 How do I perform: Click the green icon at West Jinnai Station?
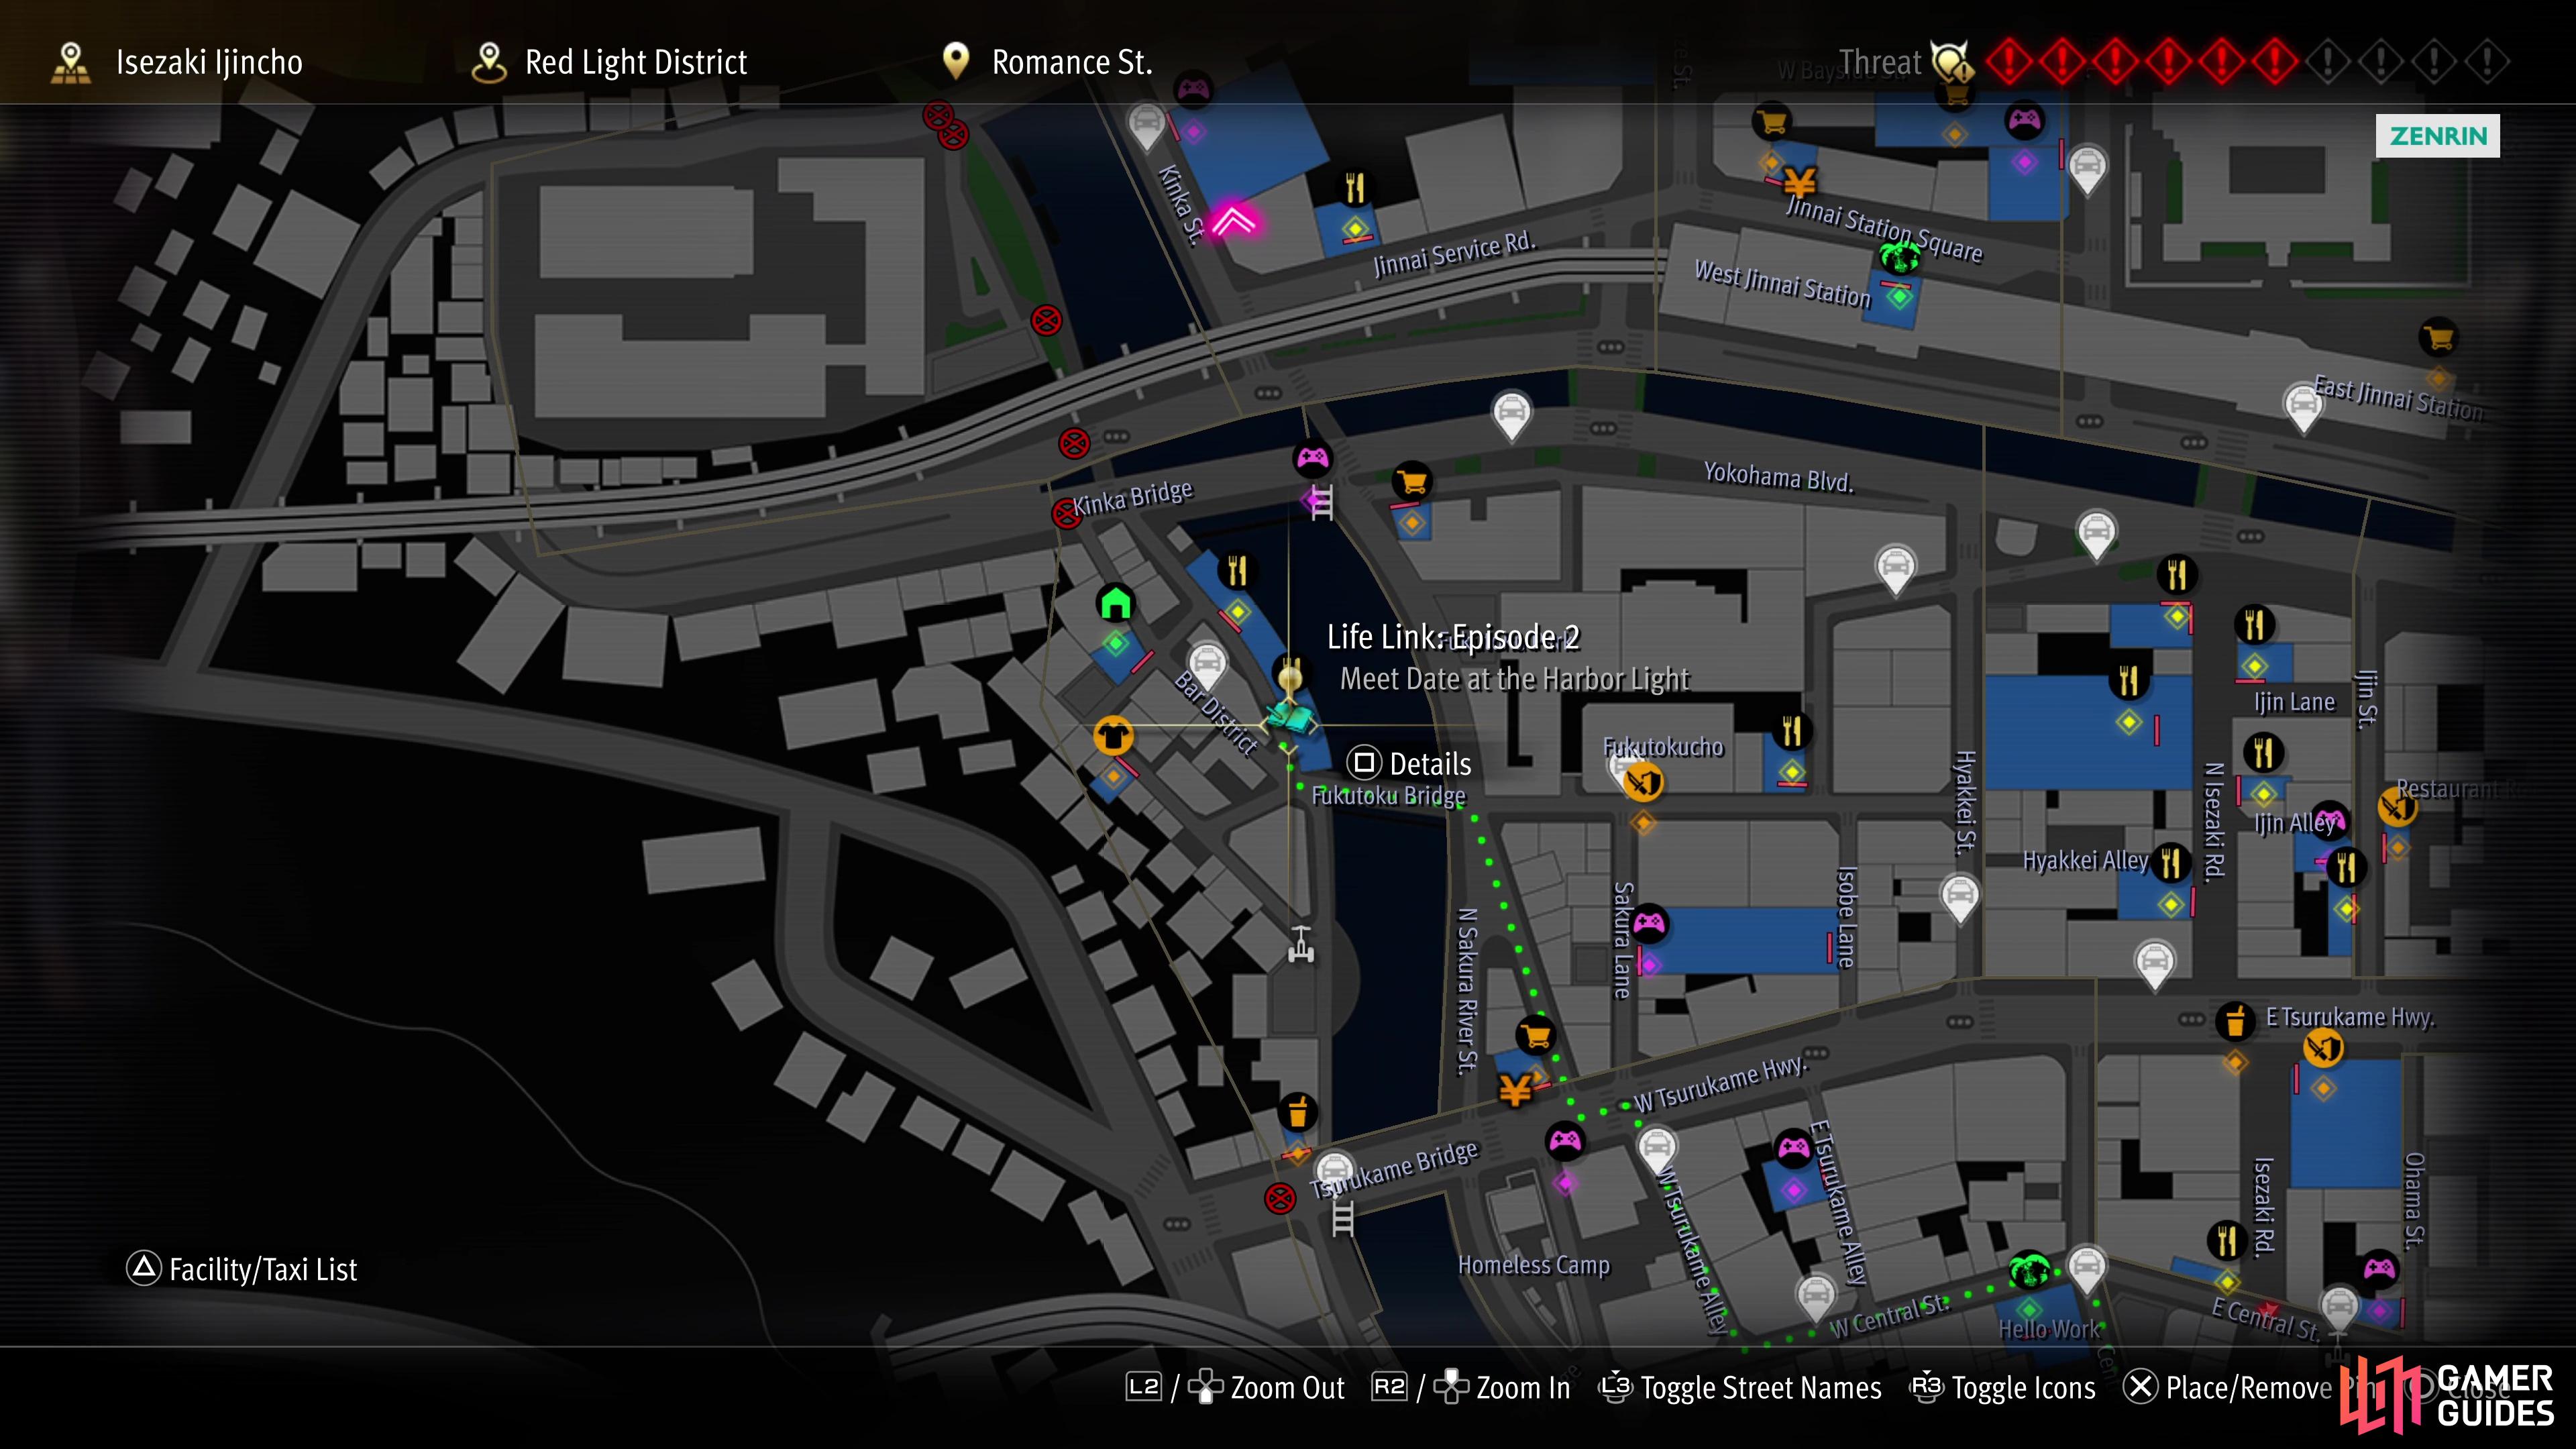1900,257
